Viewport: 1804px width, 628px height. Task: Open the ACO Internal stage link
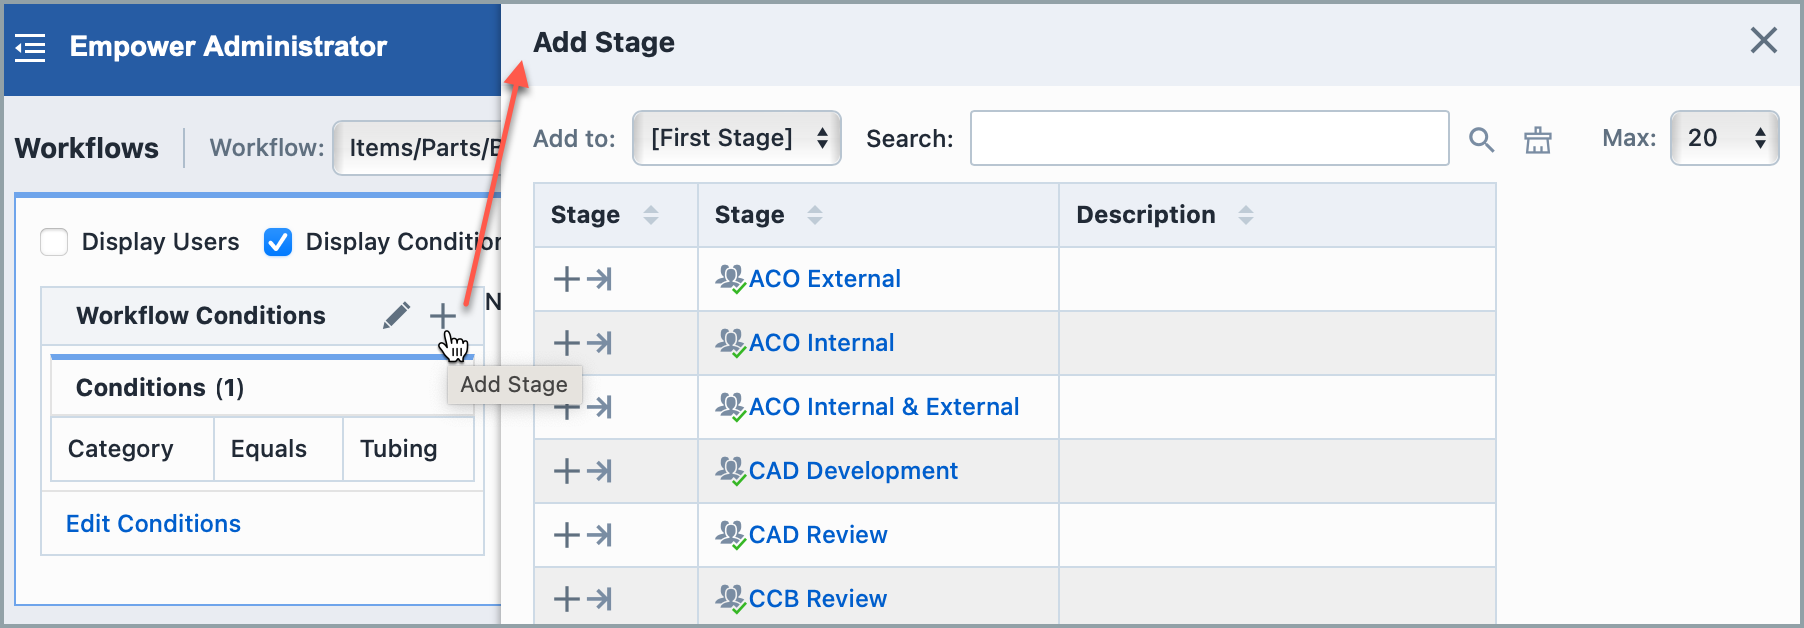click(x=821, y=343)
